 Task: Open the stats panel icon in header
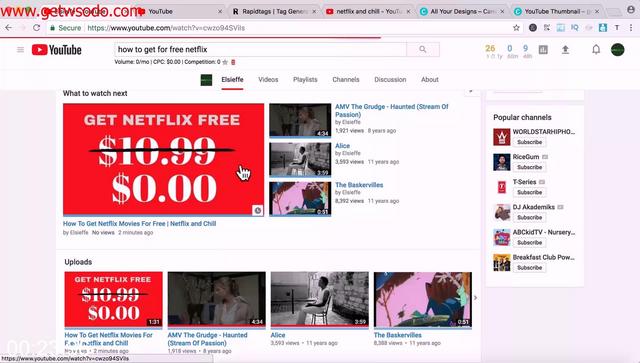click(x=543, y=50)
